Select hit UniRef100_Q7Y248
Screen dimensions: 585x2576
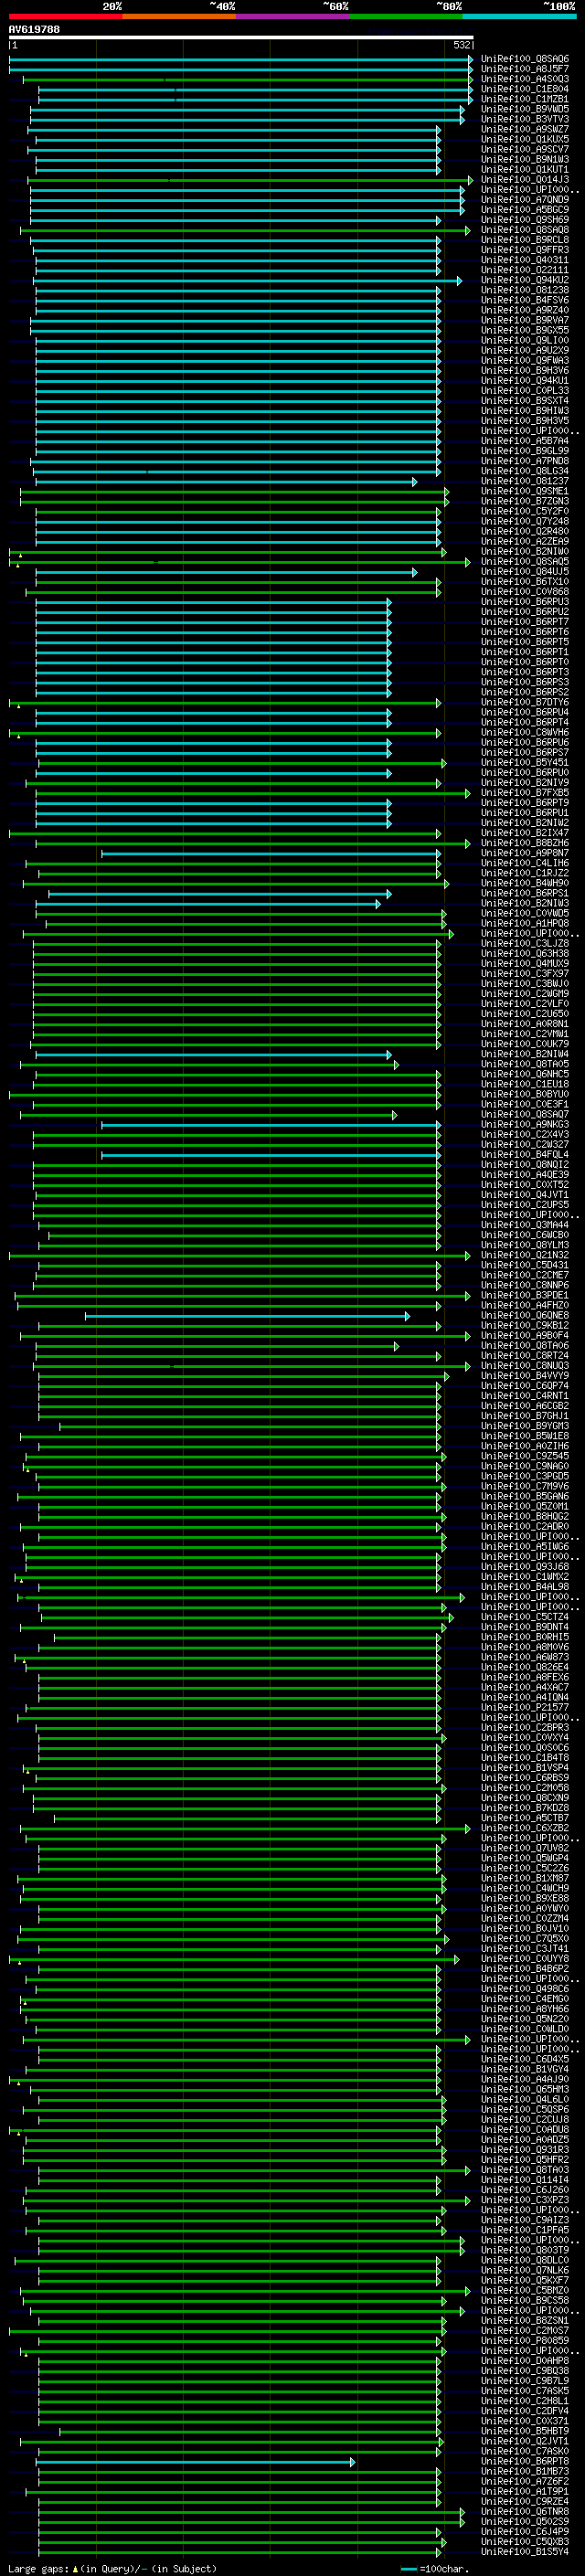click(525, 521)
